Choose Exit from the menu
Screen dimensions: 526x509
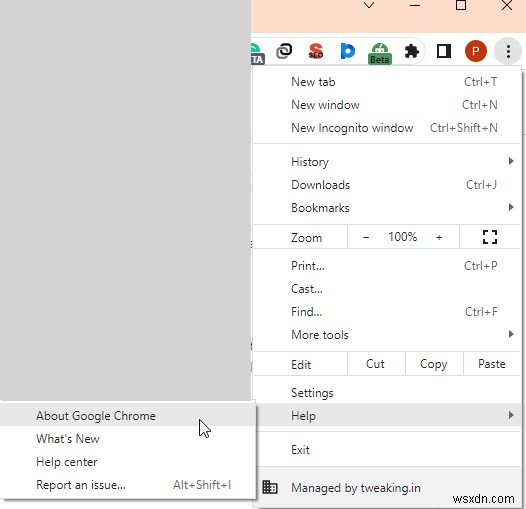point(387,450)
